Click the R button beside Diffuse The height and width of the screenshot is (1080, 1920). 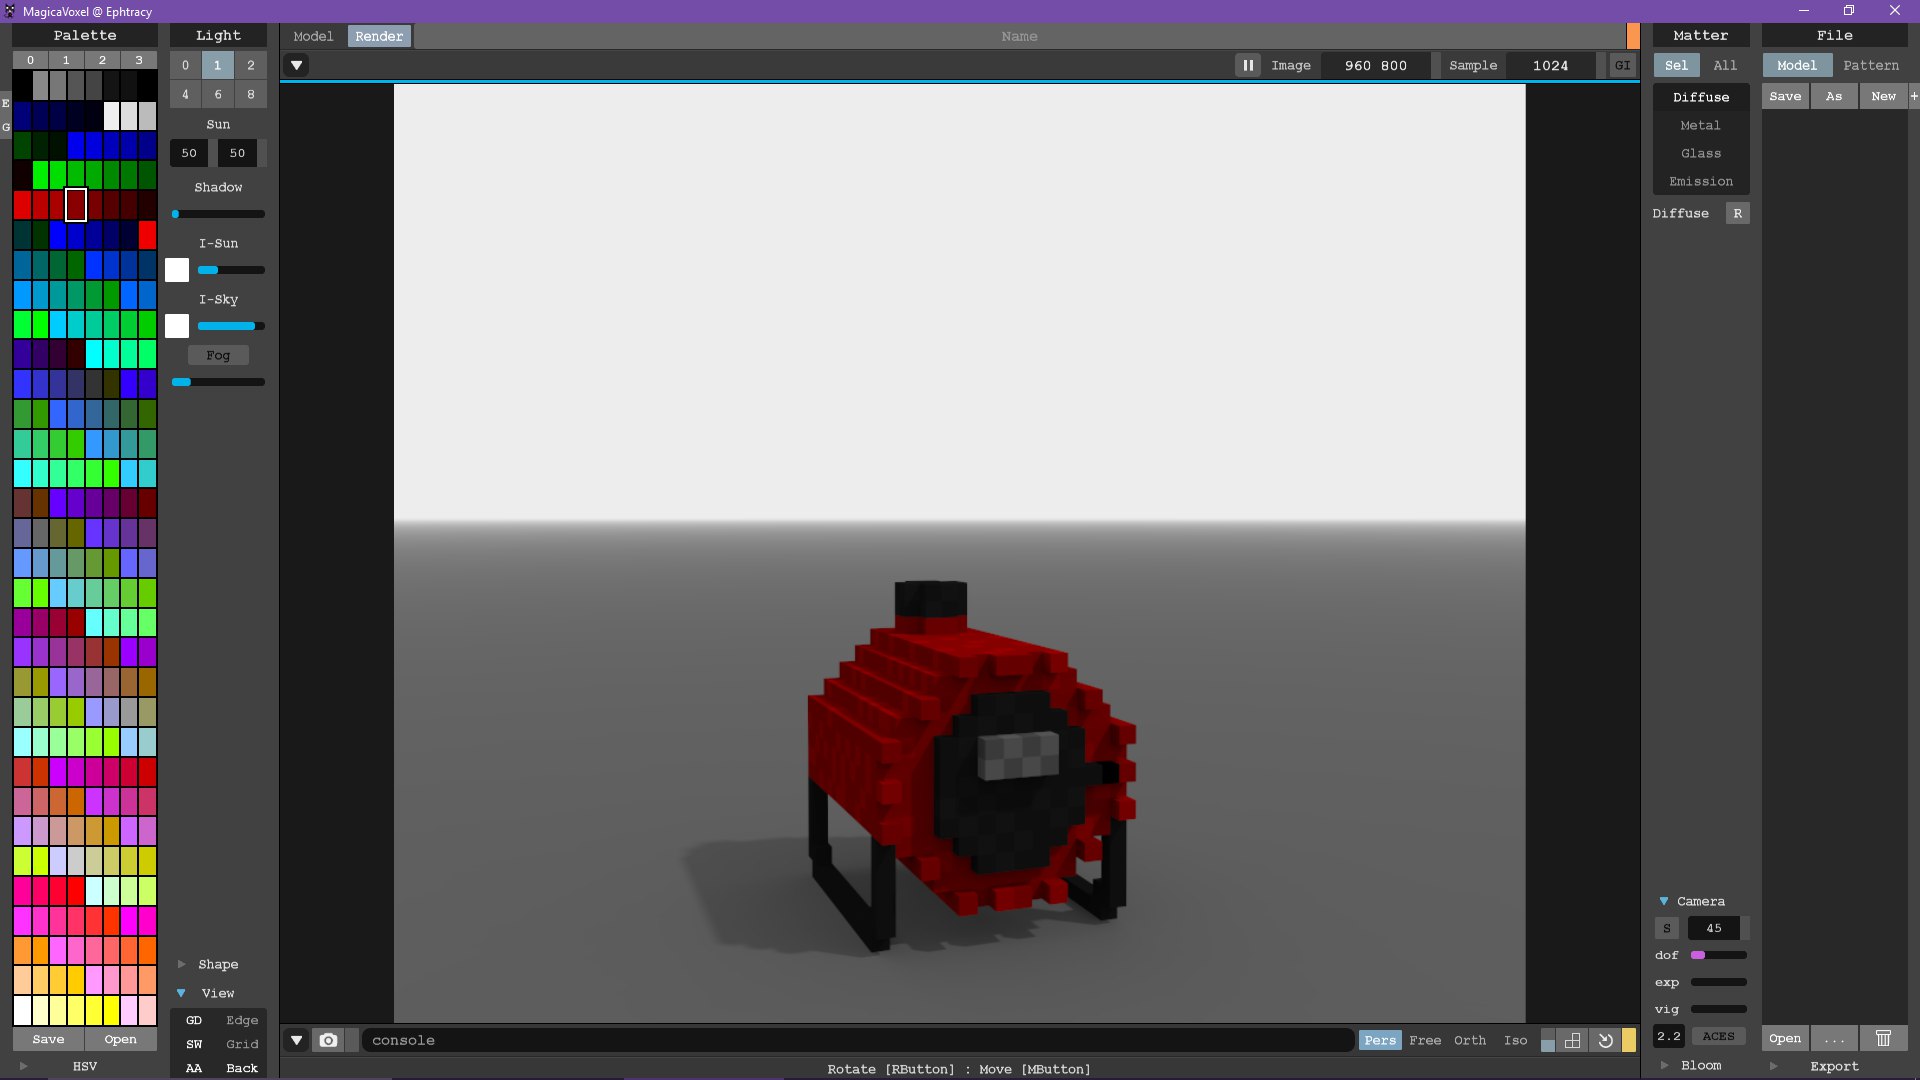tap(1738, 213)
